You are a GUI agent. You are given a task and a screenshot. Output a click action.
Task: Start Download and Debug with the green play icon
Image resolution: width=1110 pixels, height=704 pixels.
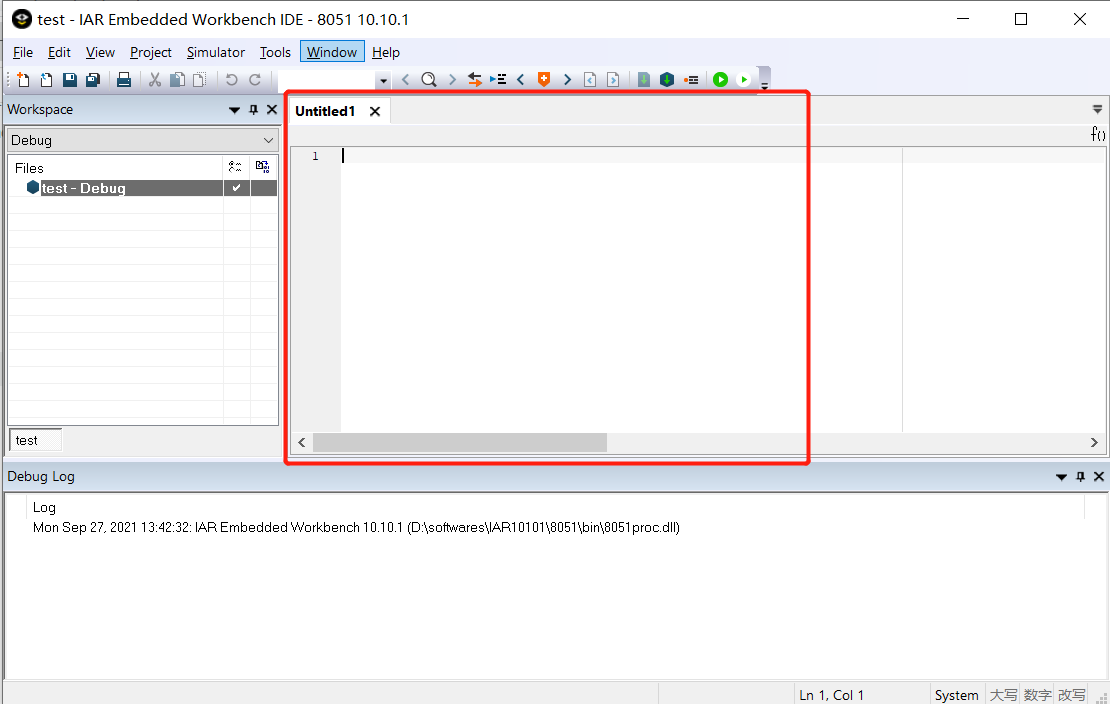(721, 79)
